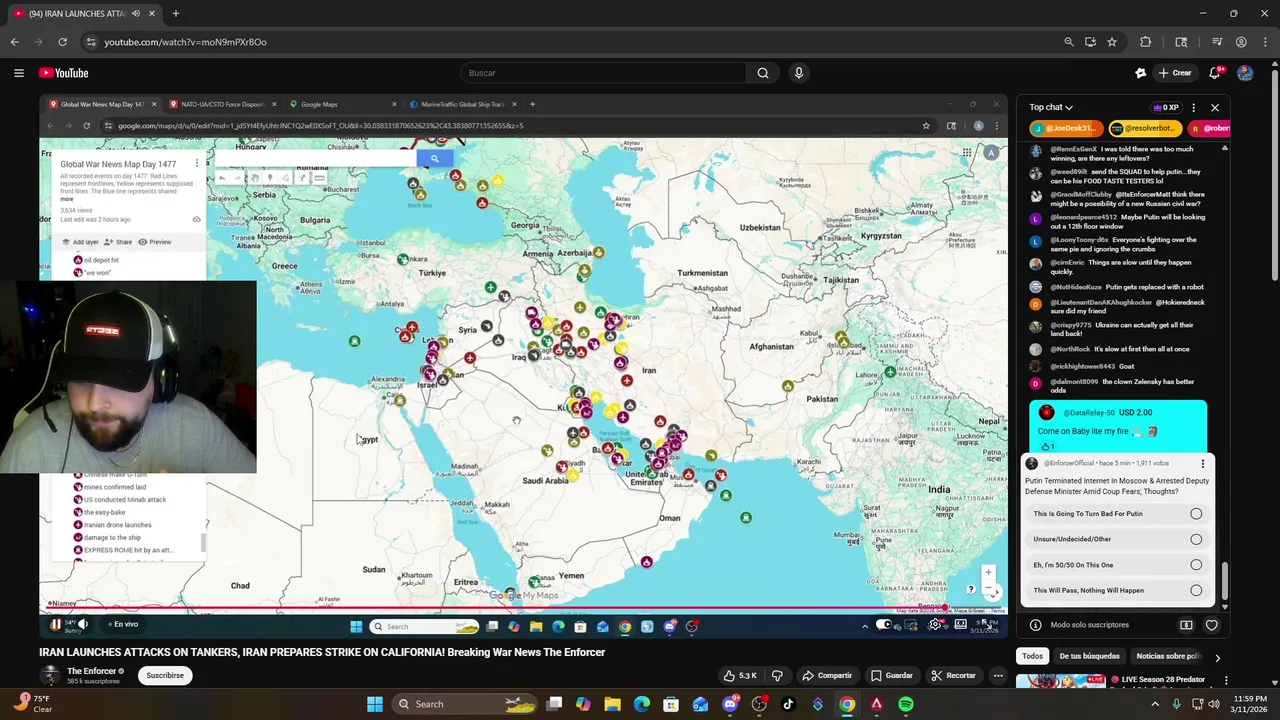Viewport: 1280px width, 720px height.
Task: Pause the live video
Action: coord(56,624)
